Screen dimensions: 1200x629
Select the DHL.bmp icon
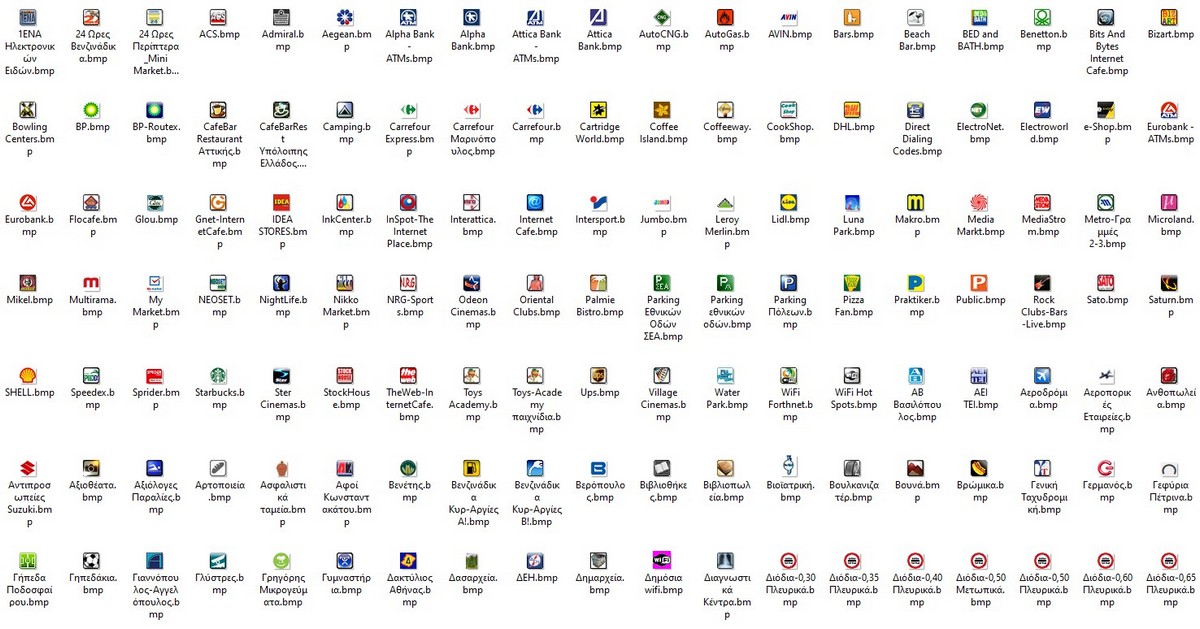[x=852, y=110]
